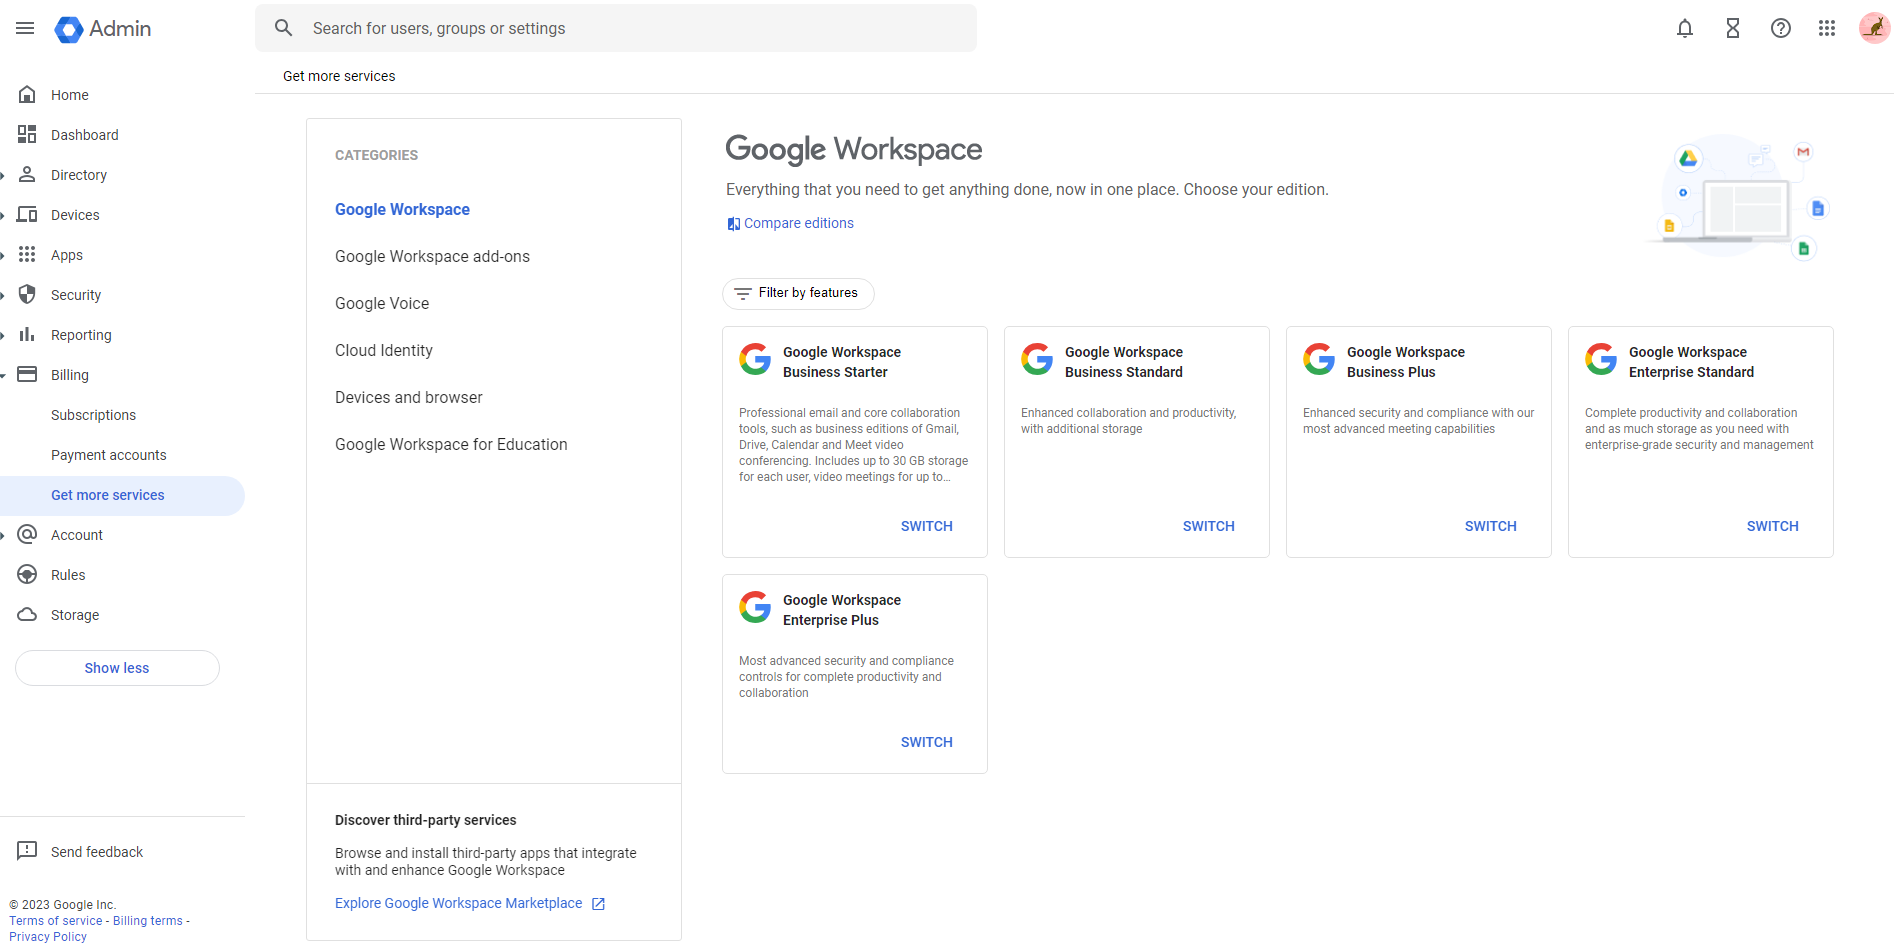
Task: Click the Security shield icon
Action: click(x=27, y=294)
